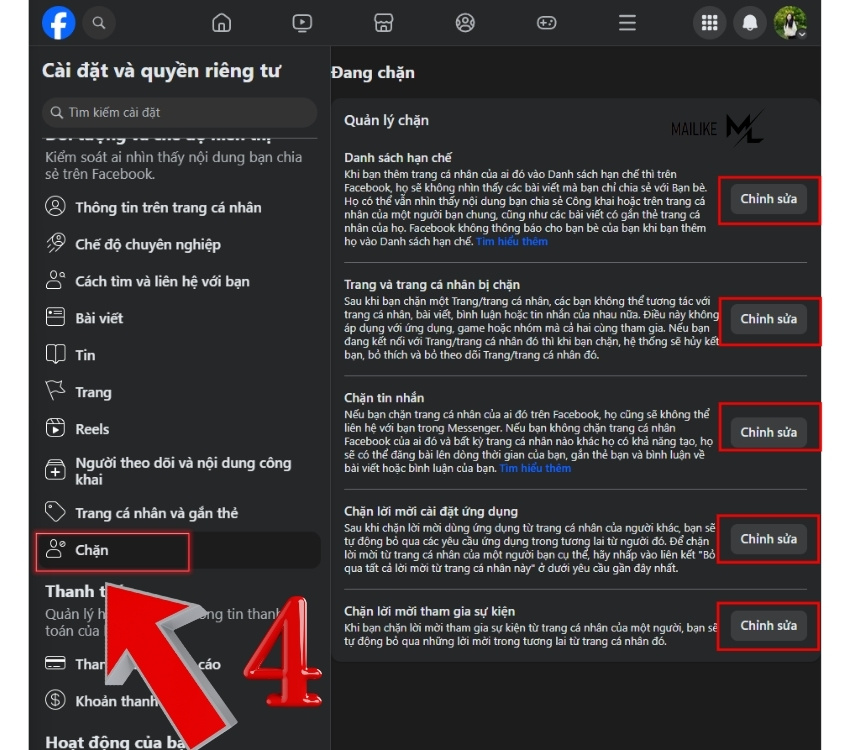Open the apps grid menu
850x750 pixels.
[x=709, y=23]
